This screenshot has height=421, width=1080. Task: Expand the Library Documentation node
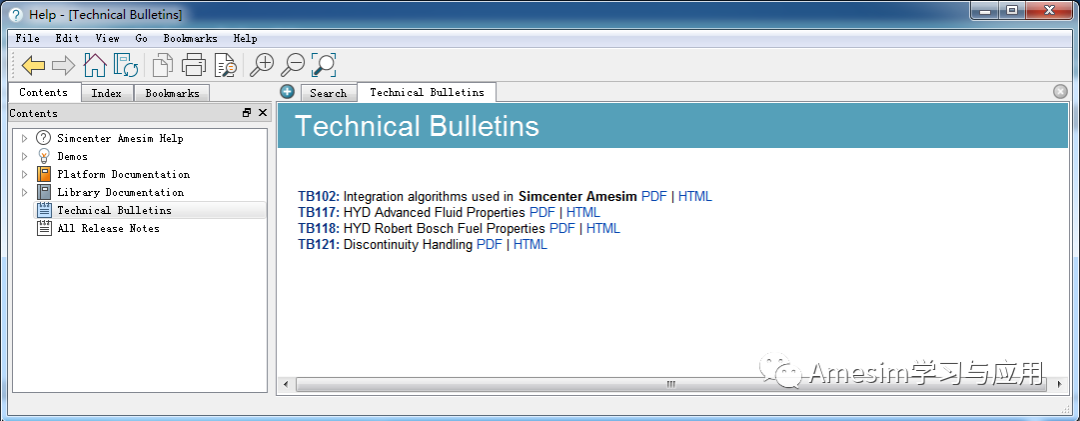point(25,192)
